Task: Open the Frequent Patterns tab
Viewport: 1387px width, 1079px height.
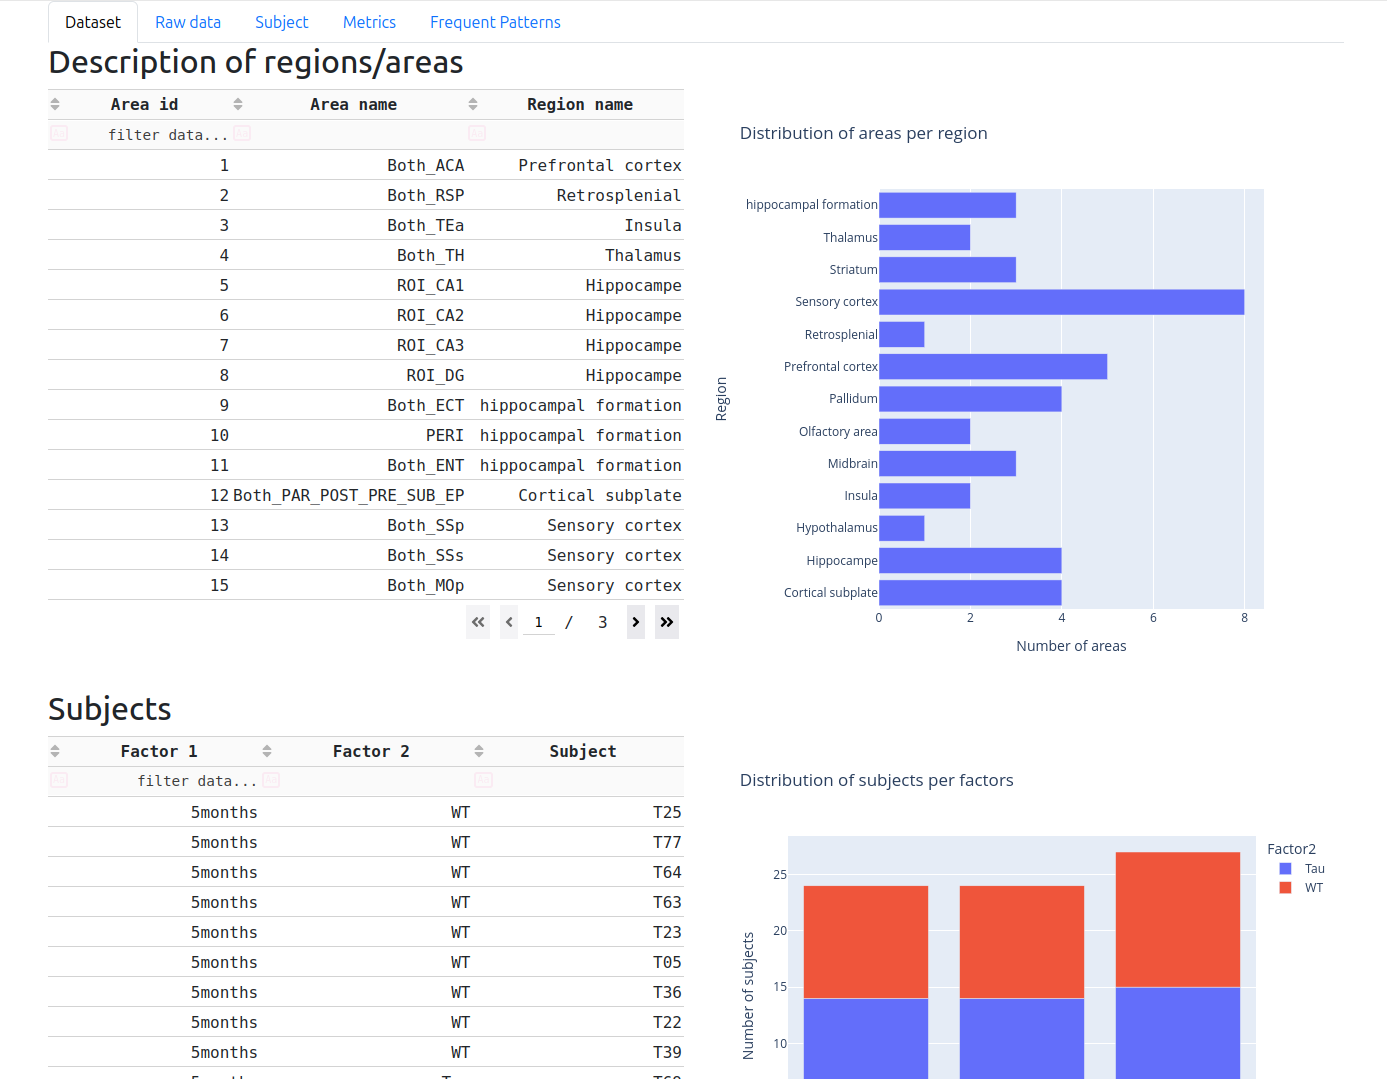Action: click(x=495, y=22)
